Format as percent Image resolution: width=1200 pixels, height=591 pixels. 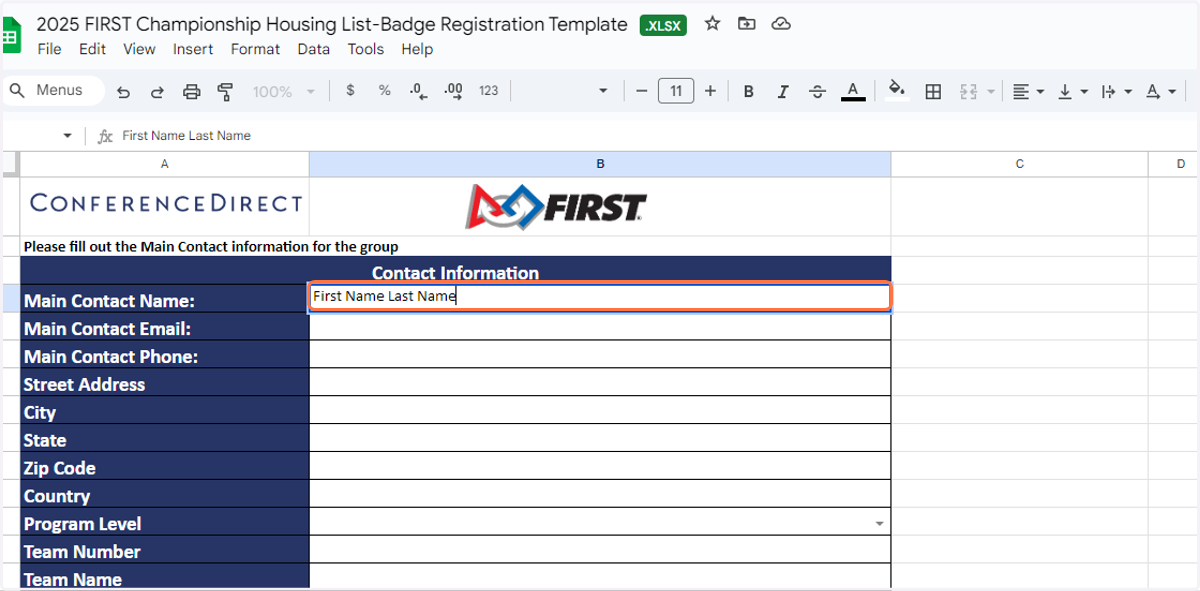click(384, 91)
